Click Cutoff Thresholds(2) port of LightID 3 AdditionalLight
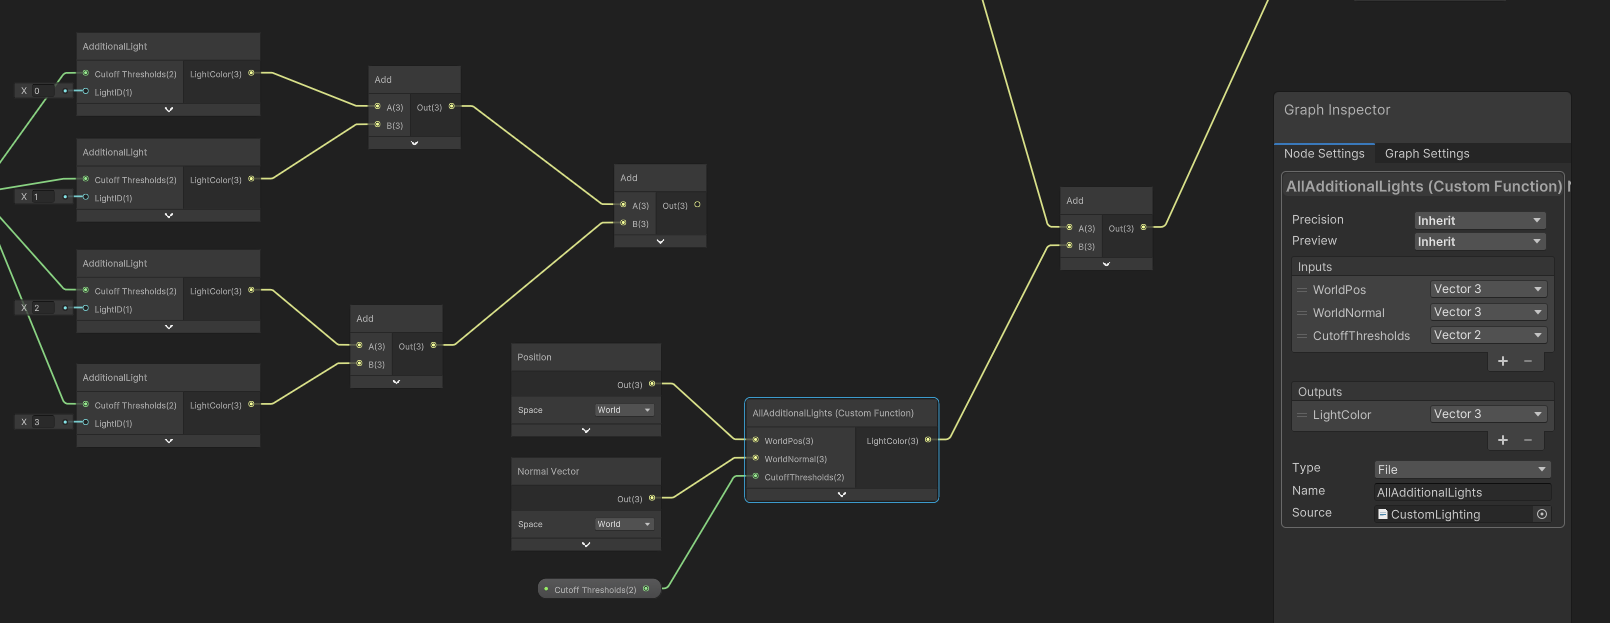 coord(86,404)
